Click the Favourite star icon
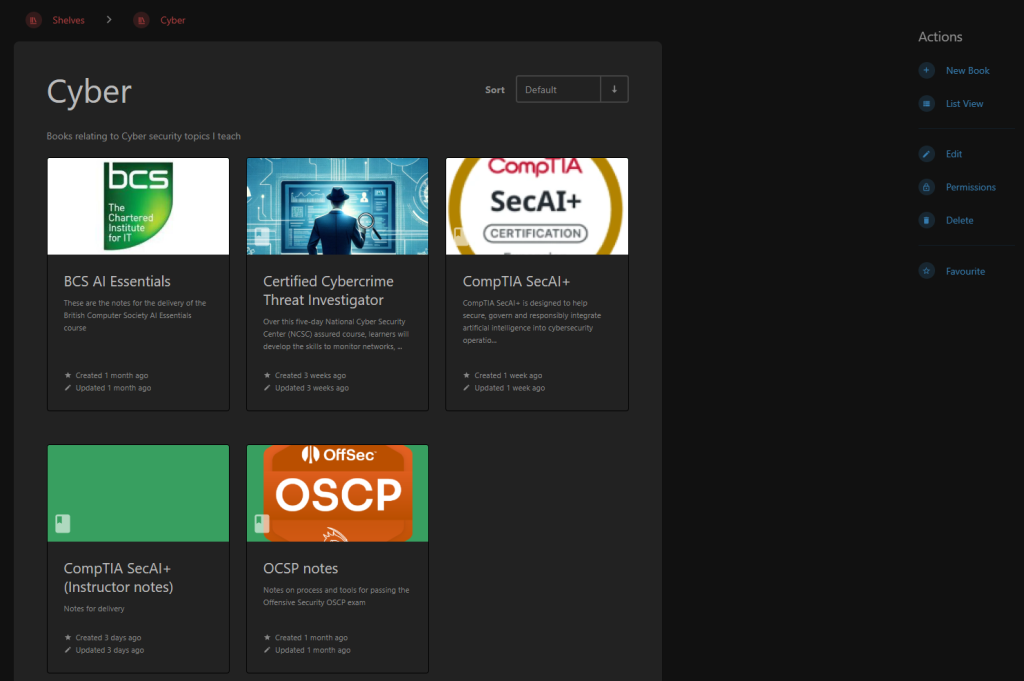Image resolution: width=1024 pixels, height=681 pixels. [x=926, y=270]
